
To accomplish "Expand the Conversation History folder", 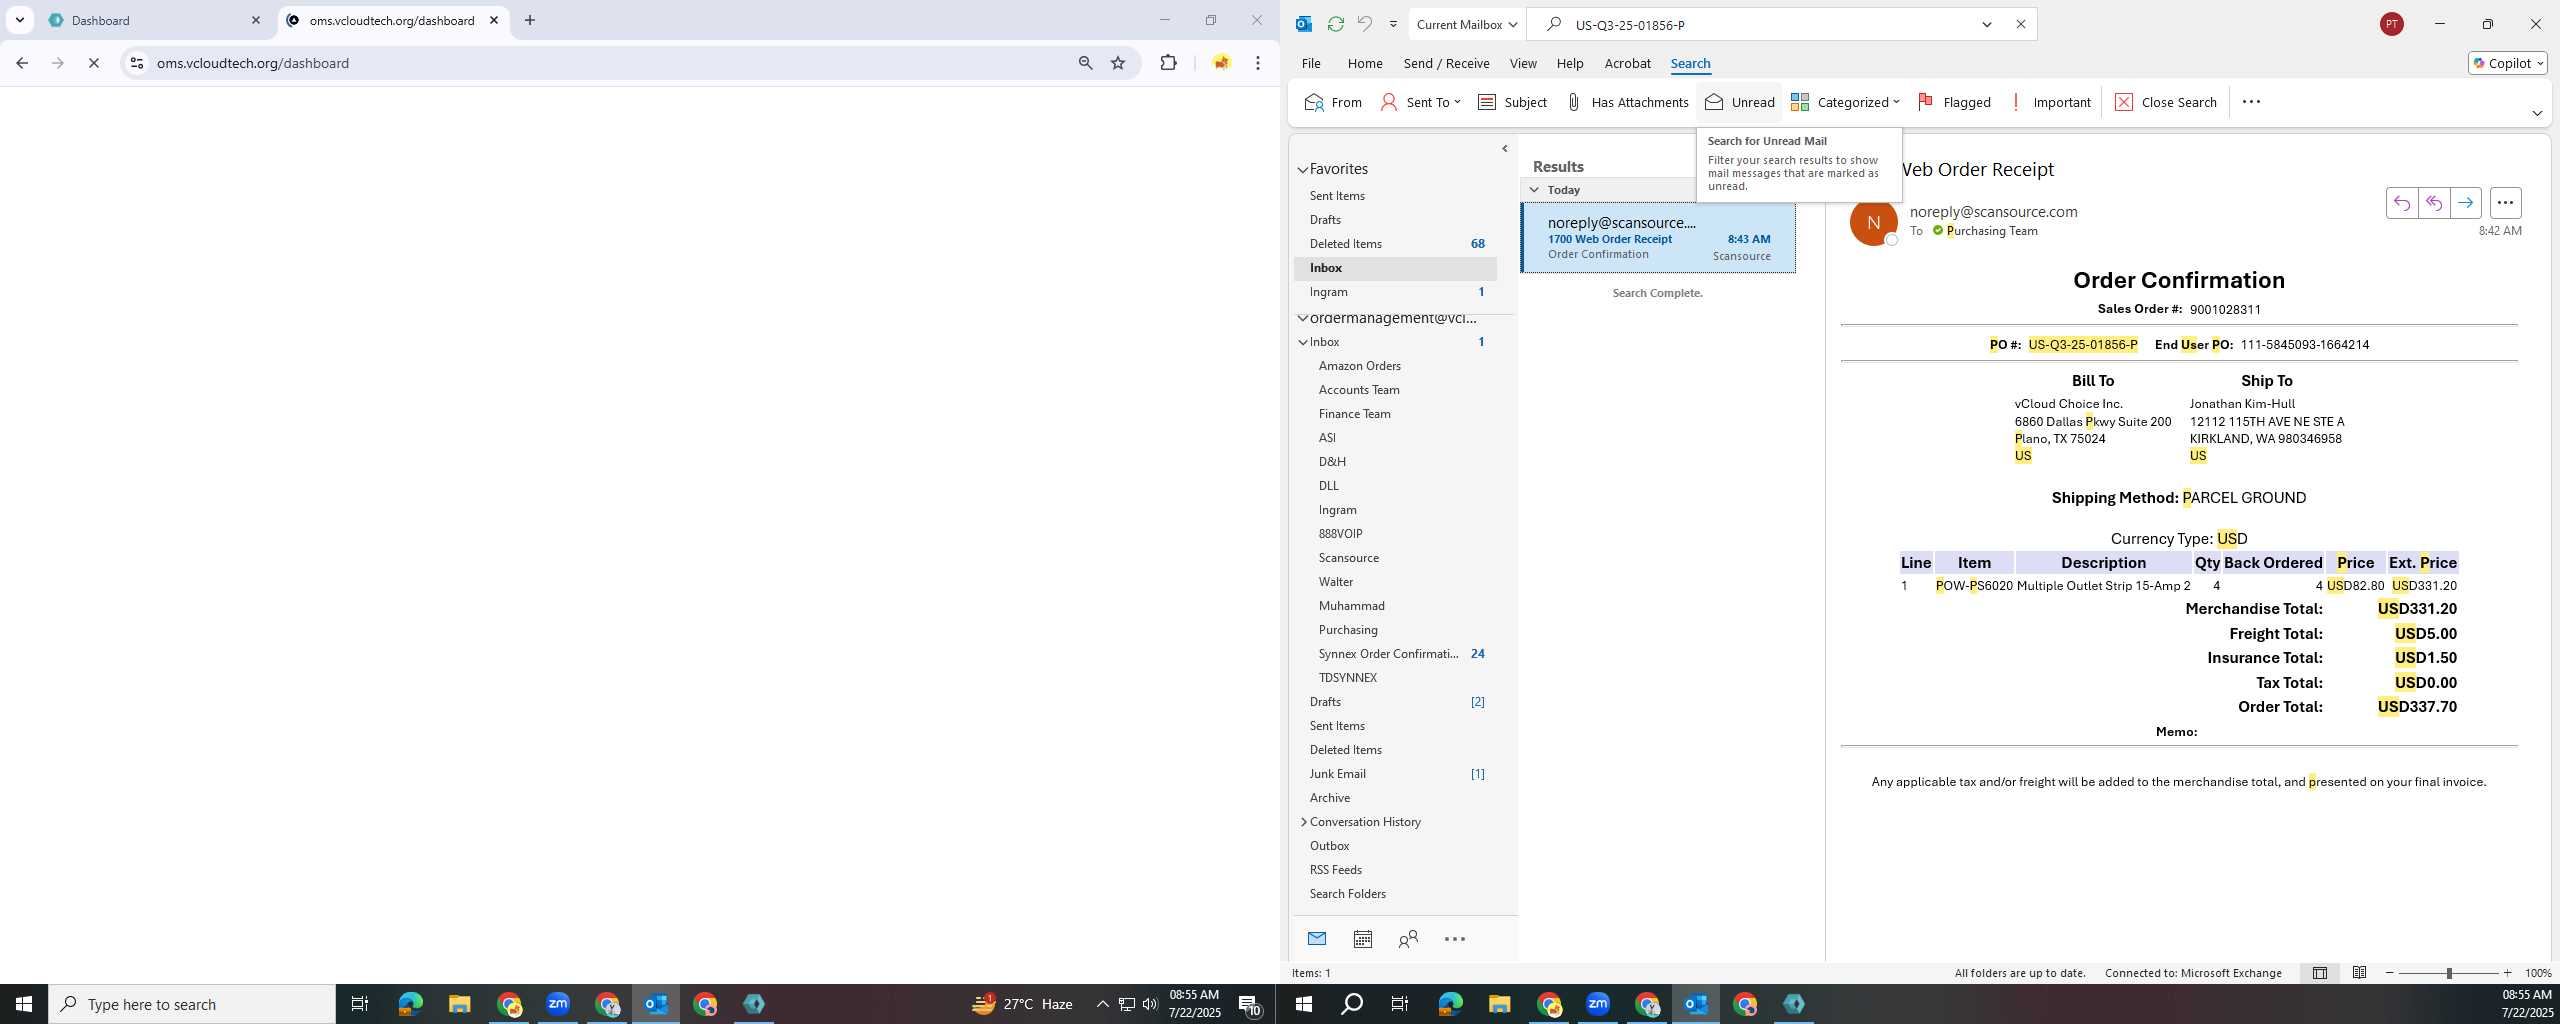I will [1303, 822].
